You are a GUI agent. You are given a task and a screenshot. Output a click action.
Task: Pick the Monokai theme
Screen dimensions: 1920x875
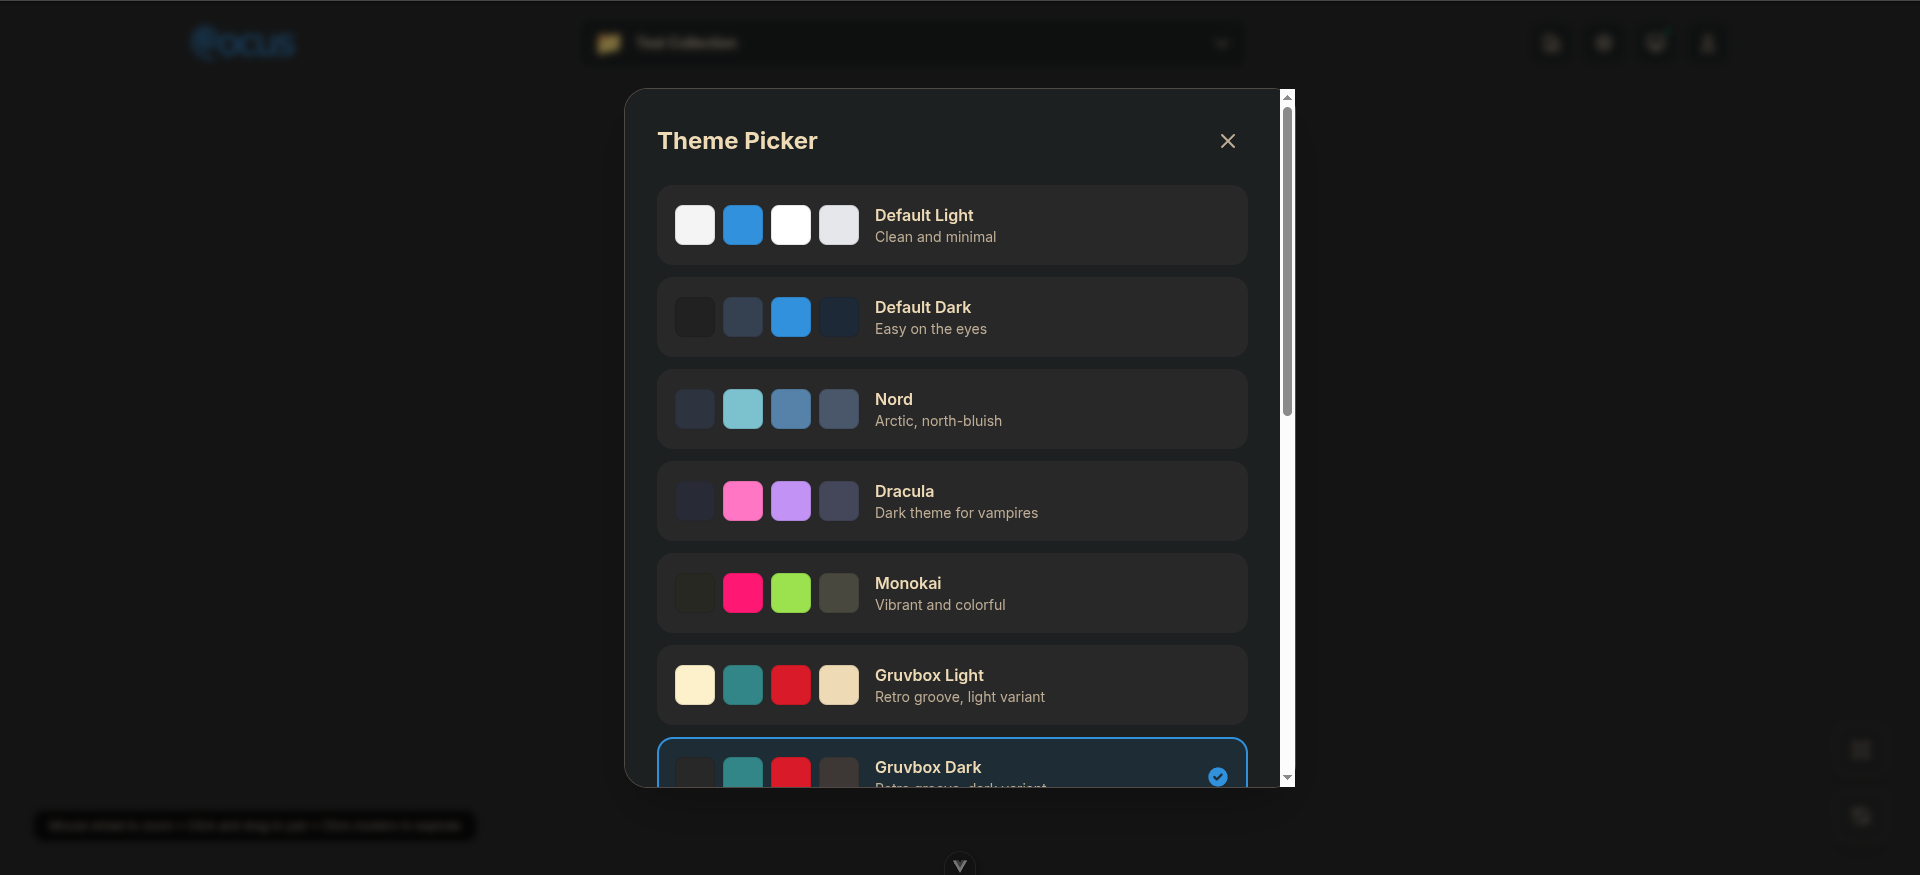tap(952, 593)
